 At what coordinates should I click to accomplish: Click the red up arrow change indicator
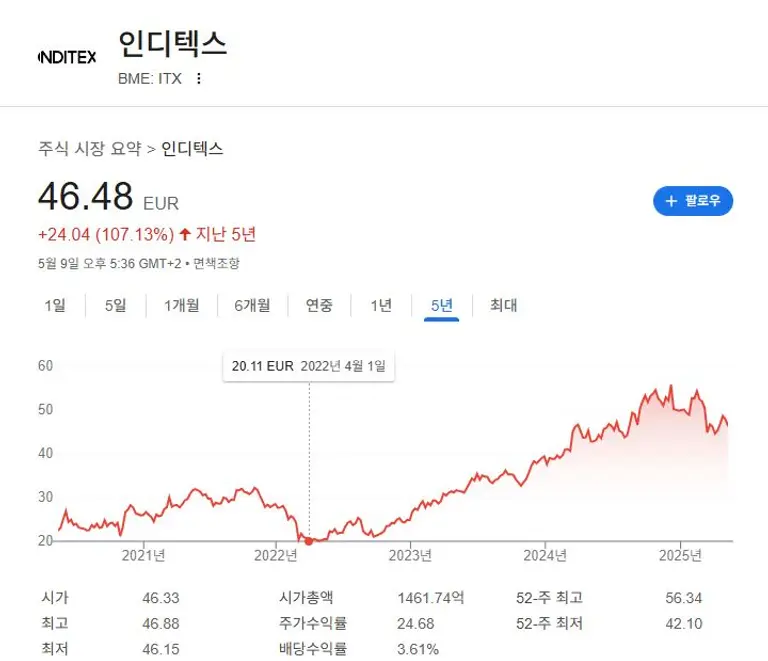point(184,234)
